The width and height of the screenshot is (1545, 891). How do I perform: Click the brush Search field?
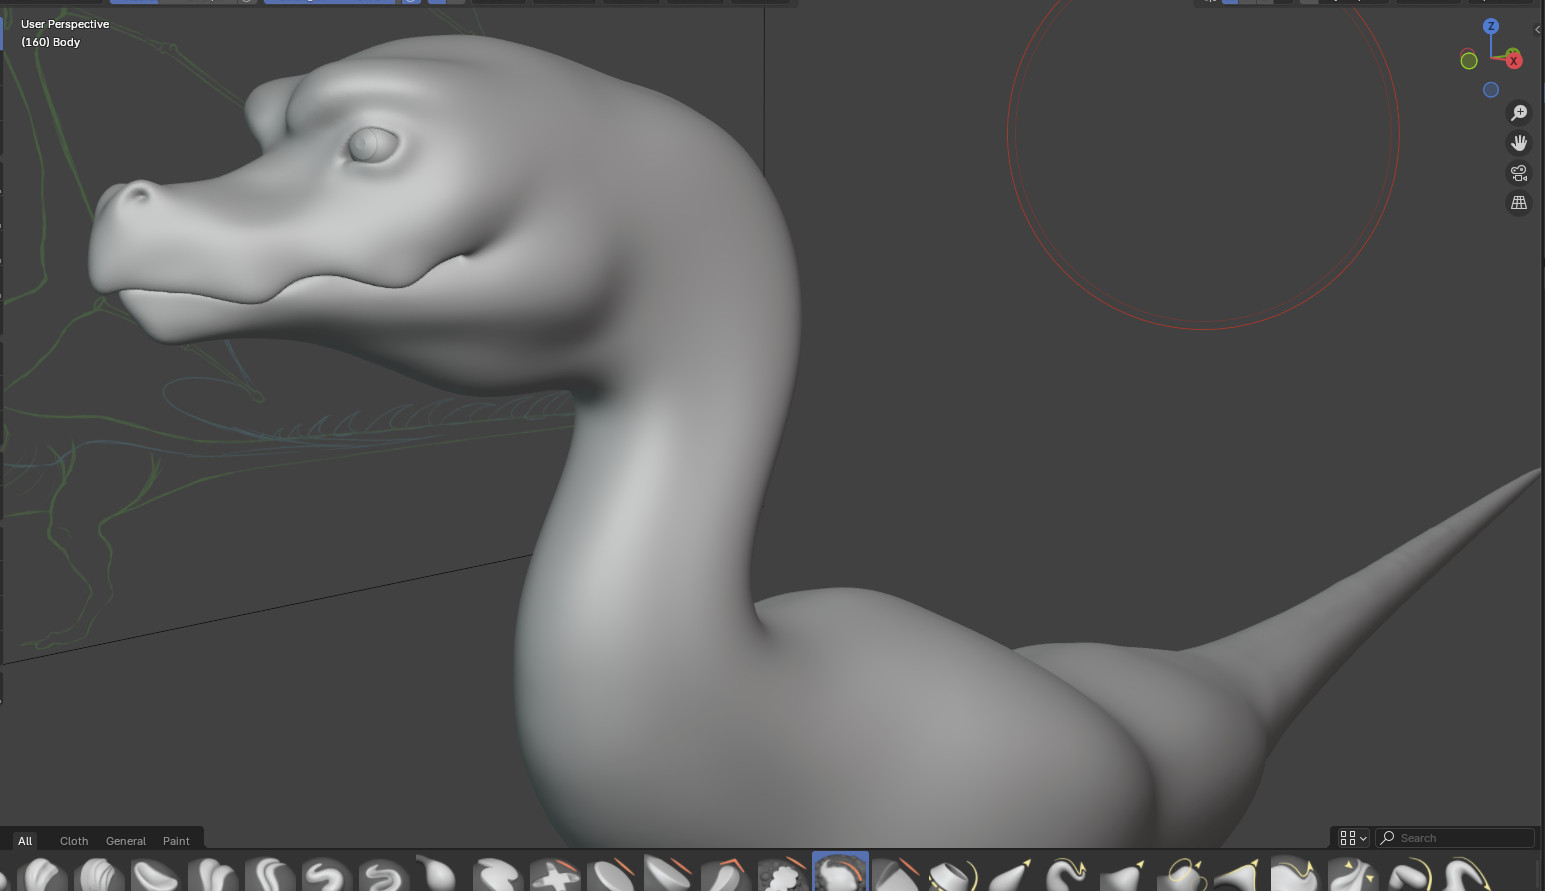coord(1455,838)
